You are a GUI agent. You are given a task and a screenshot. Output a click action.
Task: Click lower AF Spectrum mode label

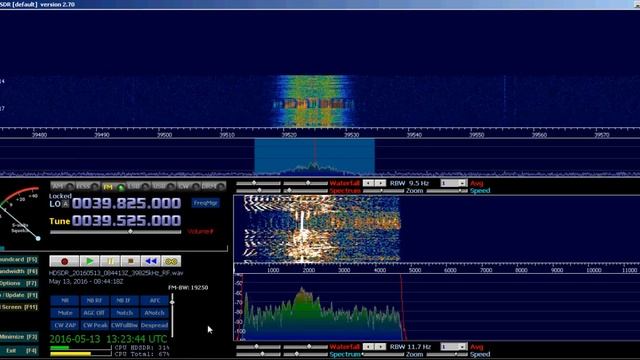[345, 354]
